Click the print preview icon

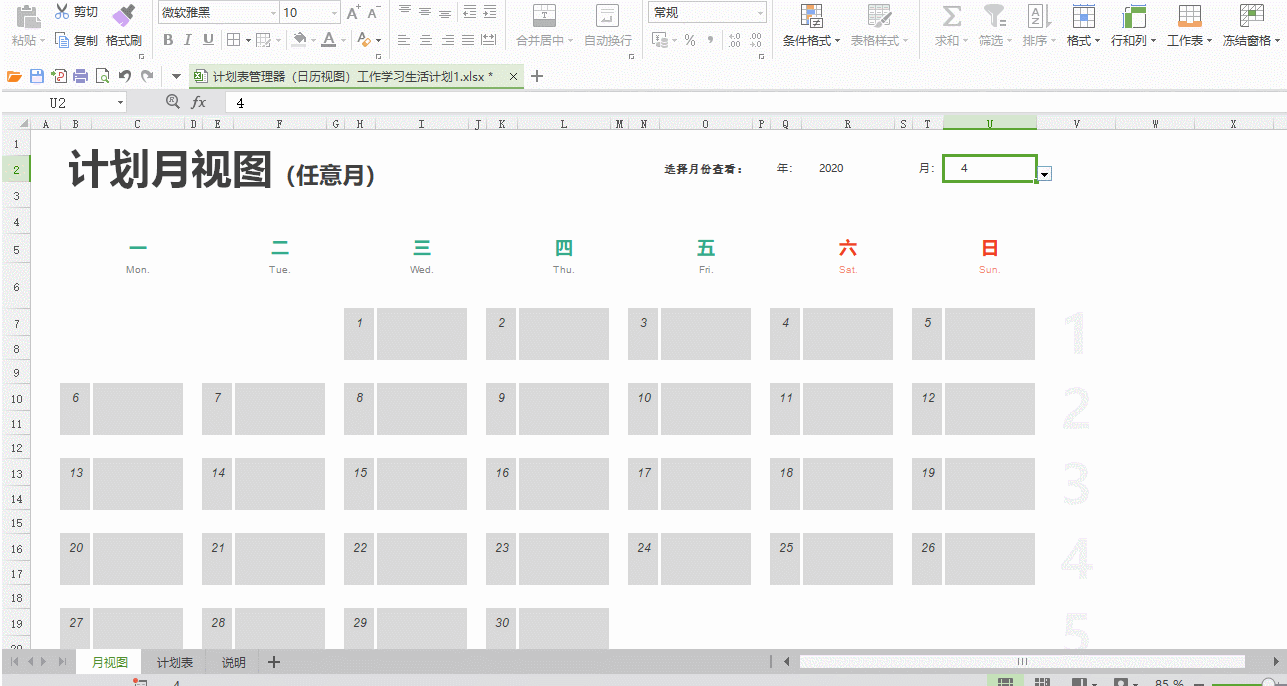[x=102, y=76]
